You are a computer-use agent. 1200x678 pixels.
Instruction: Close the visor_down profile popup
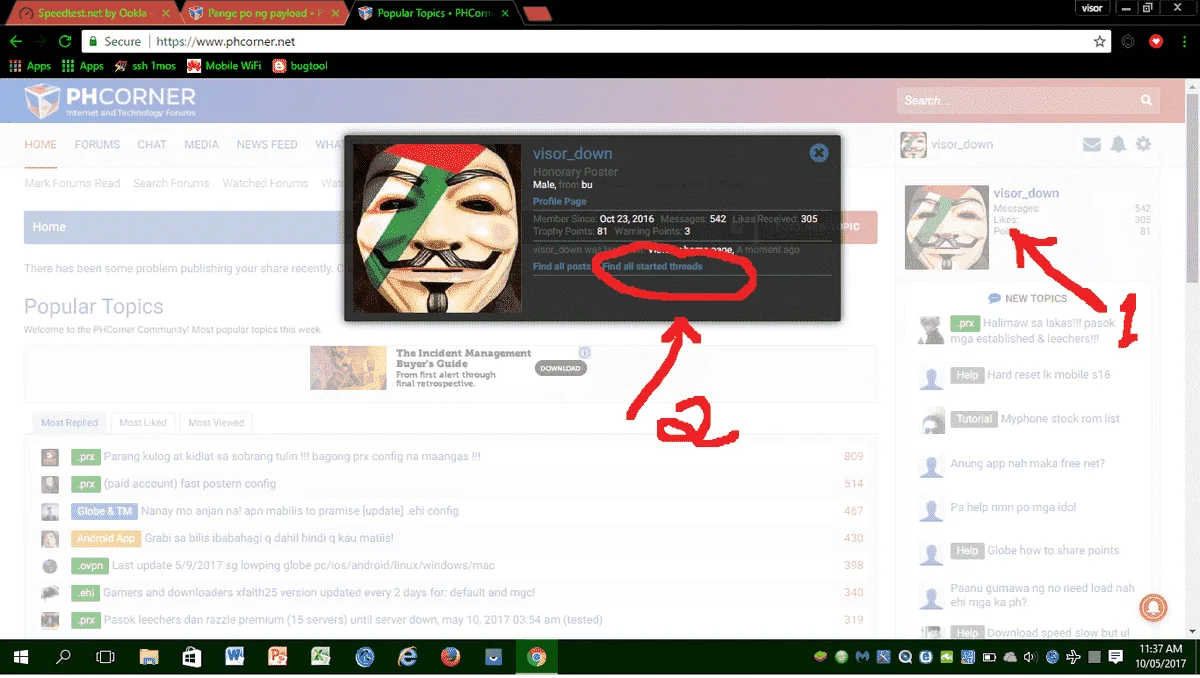[x=819, y=153]
